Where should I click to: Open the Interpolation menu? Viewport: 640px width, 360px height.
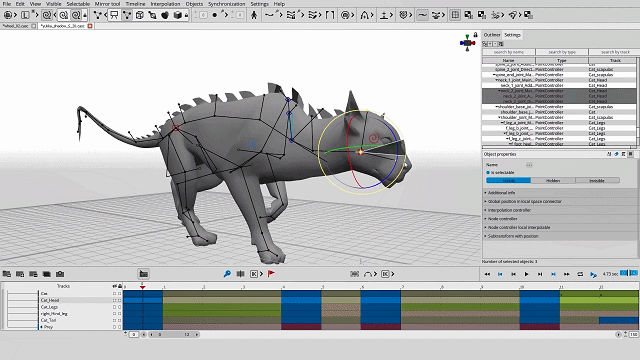165,4
